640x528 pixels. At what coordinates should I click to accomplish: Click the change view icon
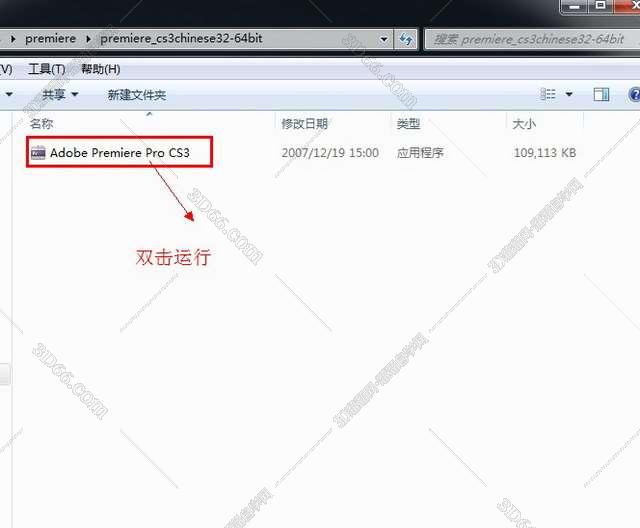pyautogui.click(x=548, y=95)
